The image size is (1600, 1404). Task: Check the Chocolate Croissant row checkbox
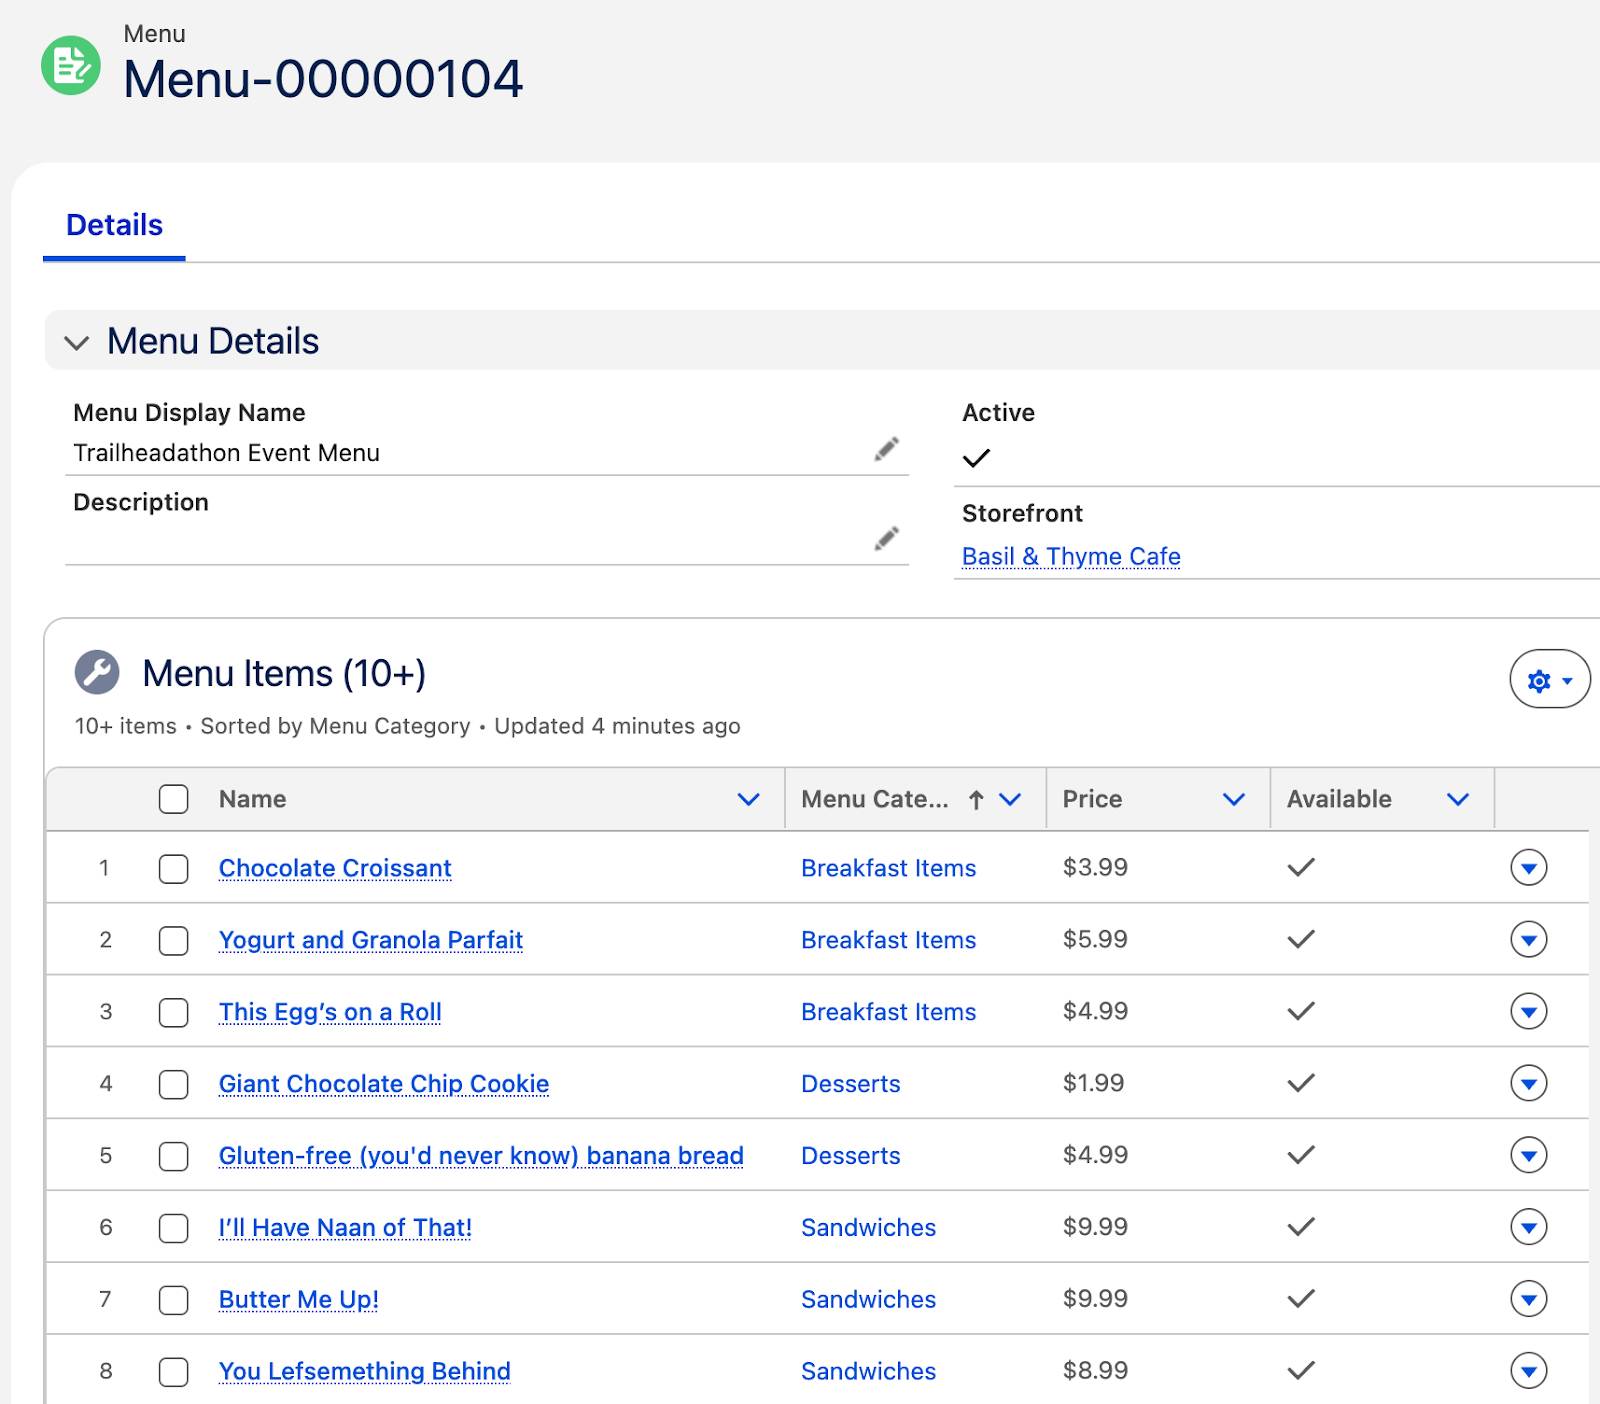click(x=172, y=869)
